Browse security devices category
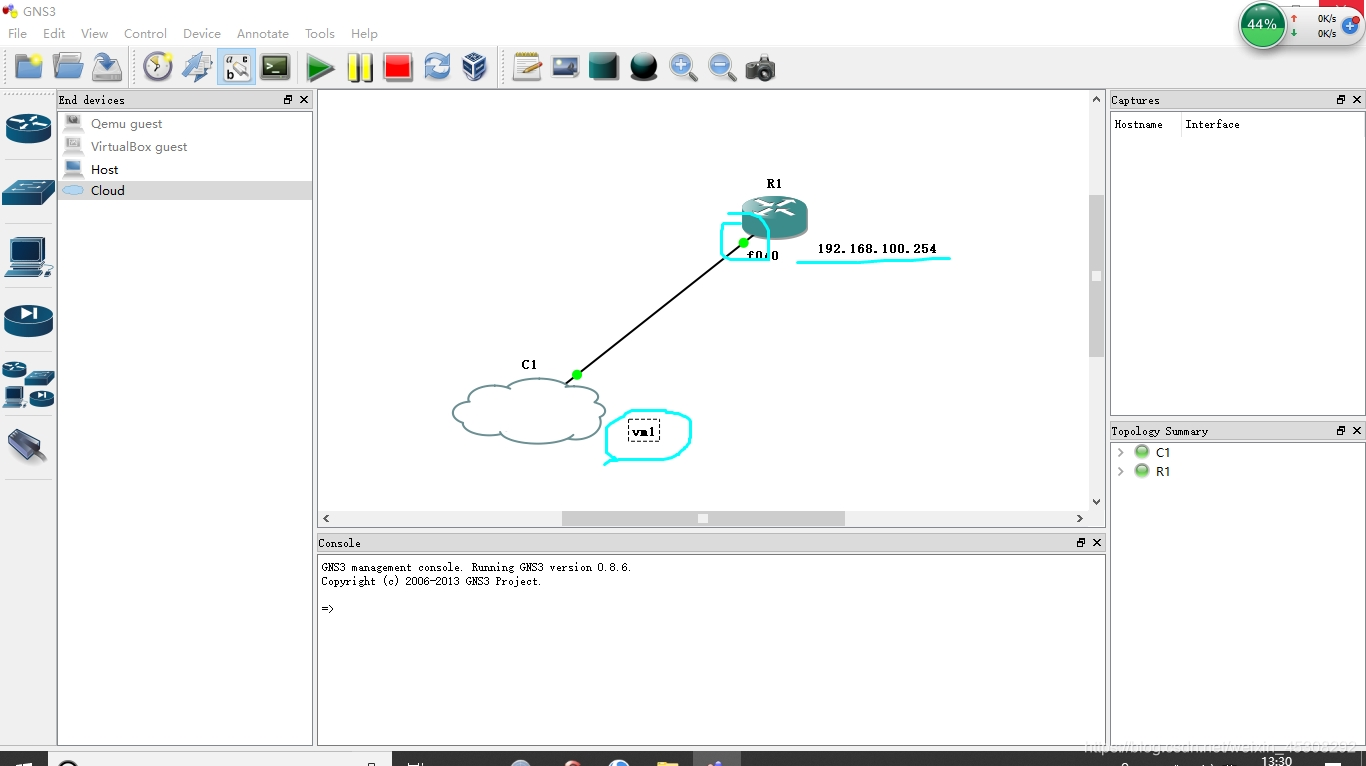Image resolution: width=1366 pixels, height=766 pixels. point(28,320)
